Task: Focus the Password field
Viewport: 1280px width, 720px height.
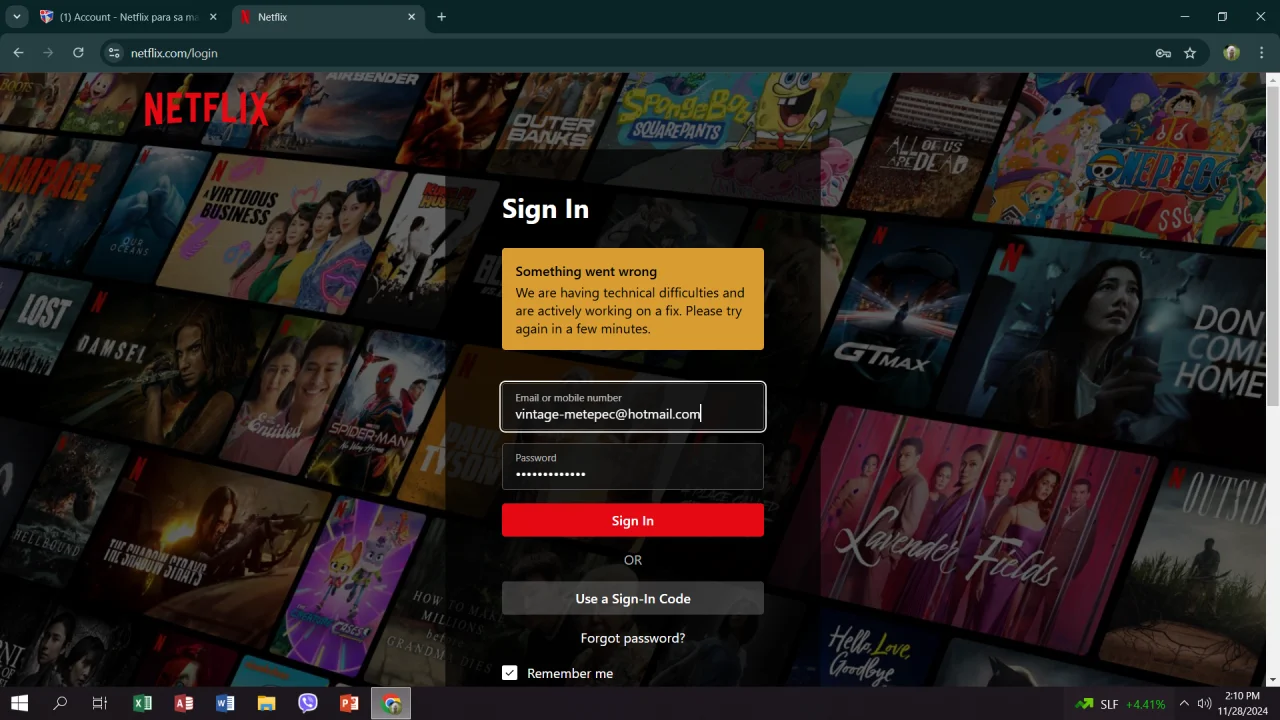Action: [633, 466]
